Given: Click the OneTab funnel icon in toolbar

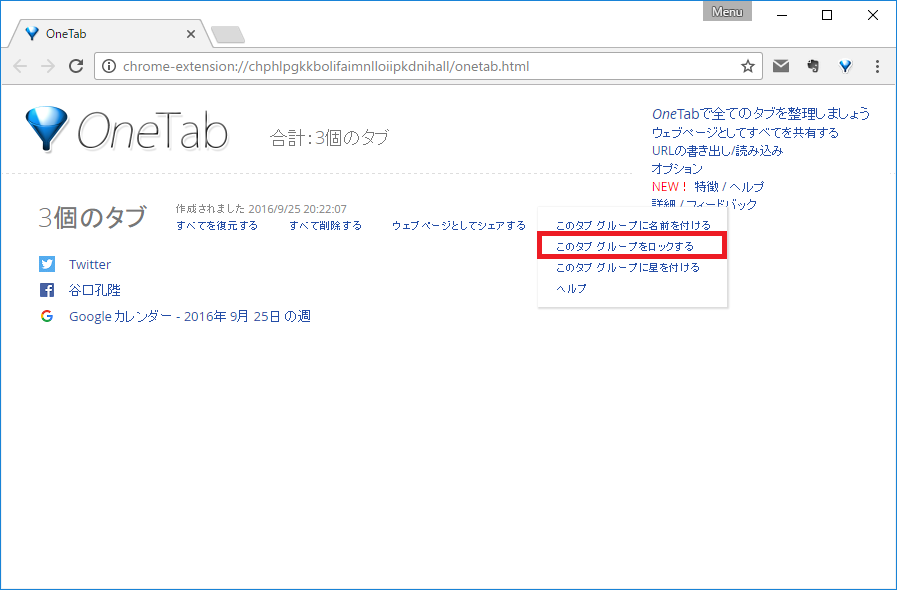Looking at the screenshot, I should pyautogui.click(x=845, y=67).
